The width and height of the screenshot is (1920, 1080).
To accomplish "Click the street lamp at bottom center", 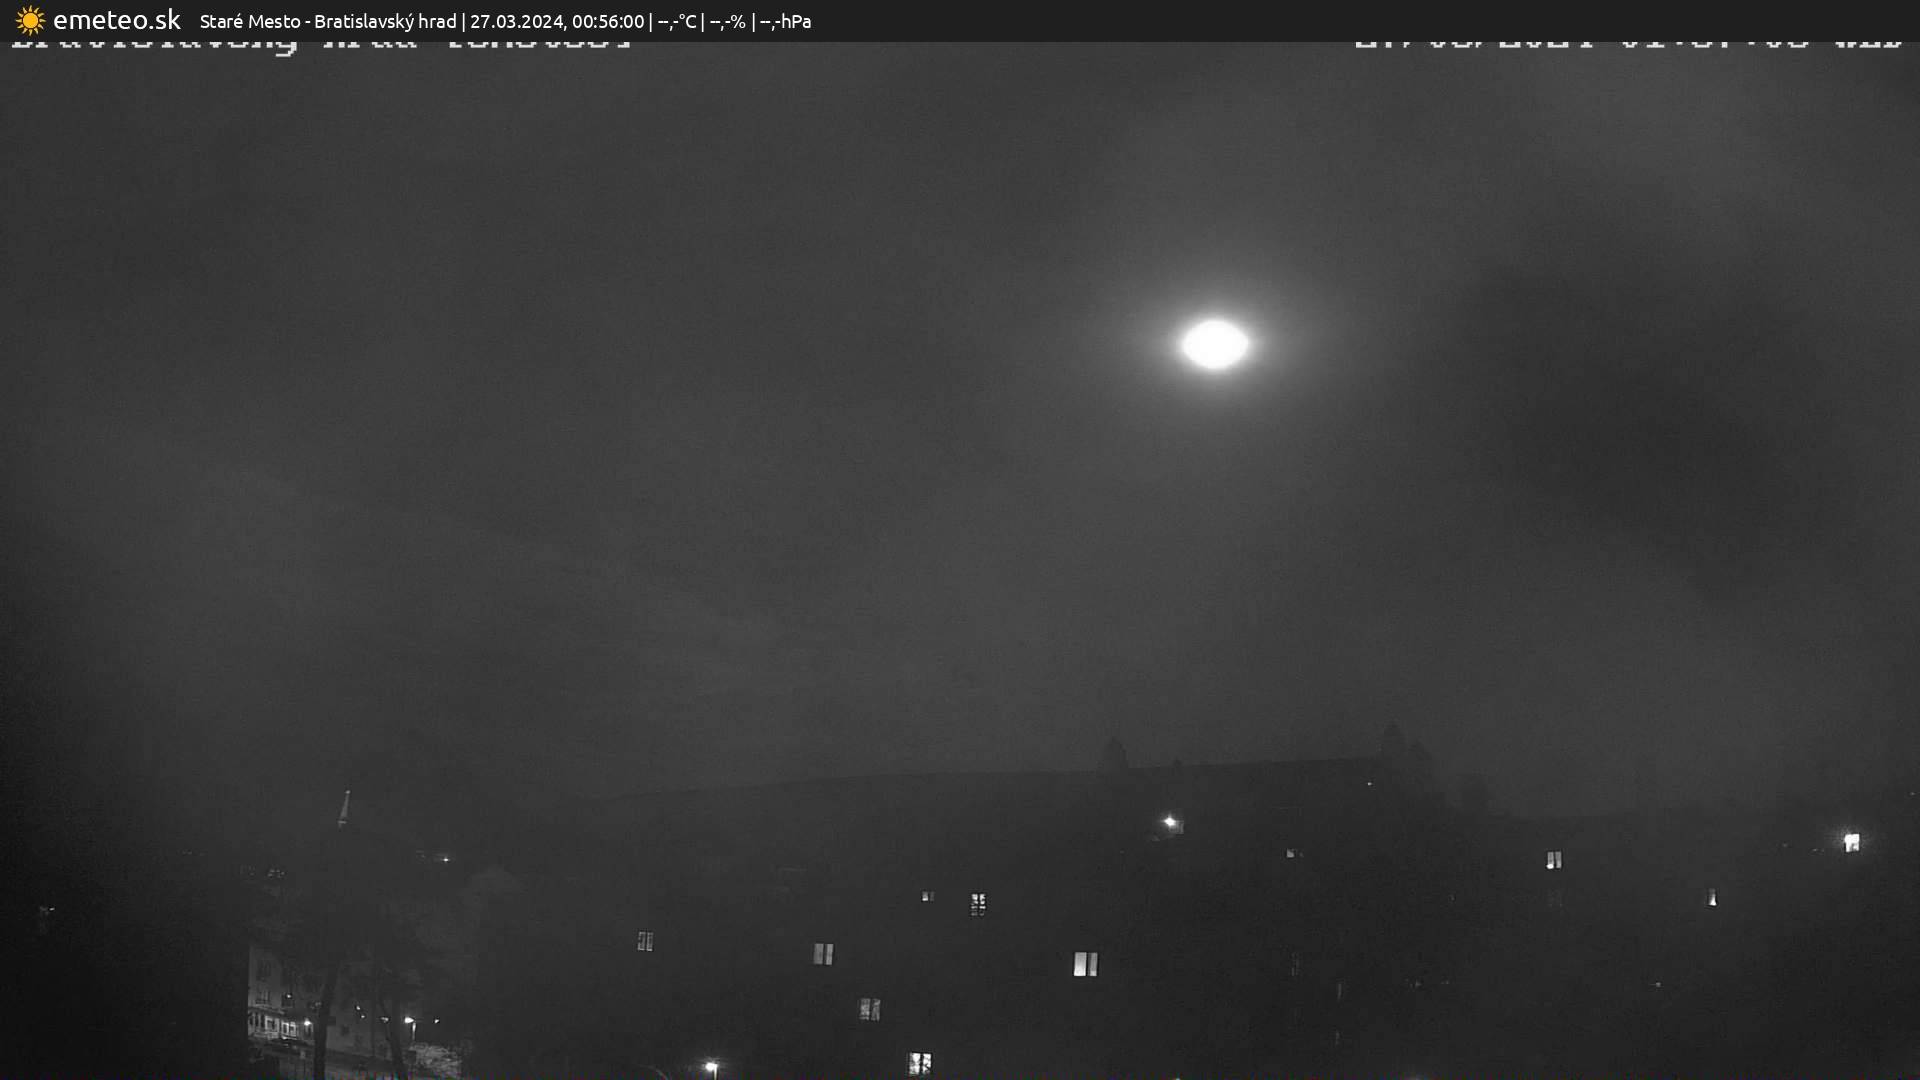I will (711, 1067).
